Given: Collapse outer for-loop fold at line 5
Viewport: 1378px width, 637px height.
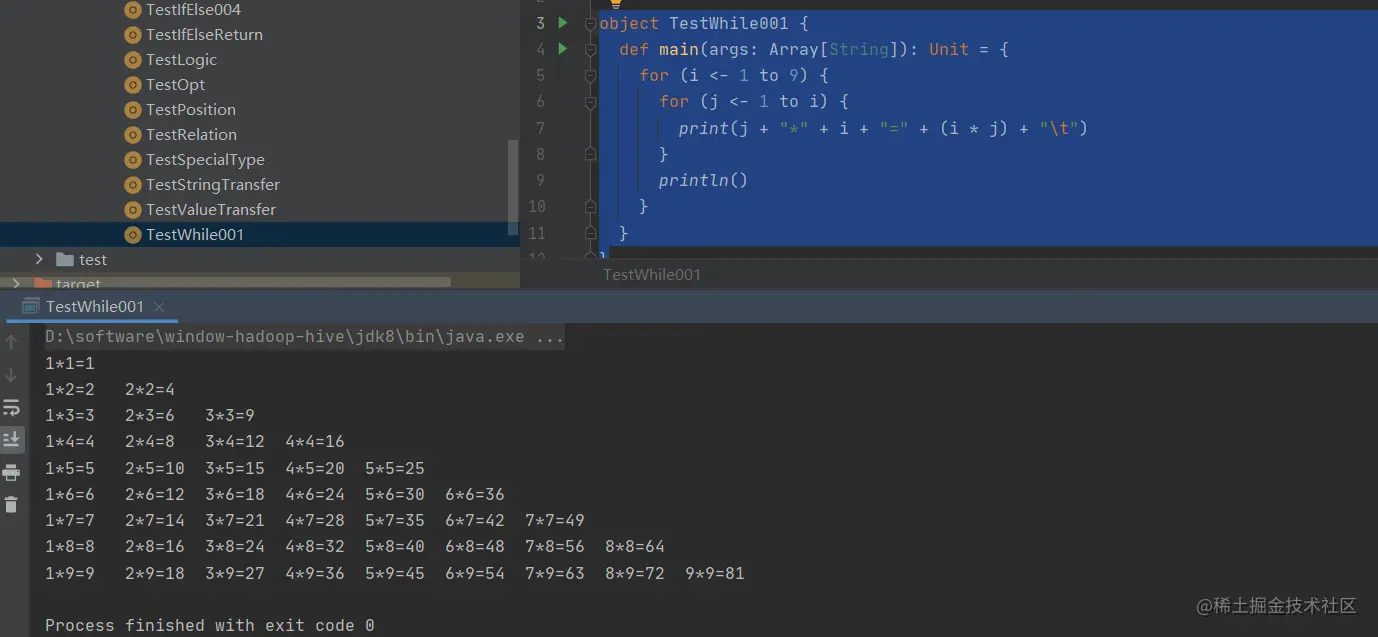Looking at the screenshot, I should tap(590, 75).
